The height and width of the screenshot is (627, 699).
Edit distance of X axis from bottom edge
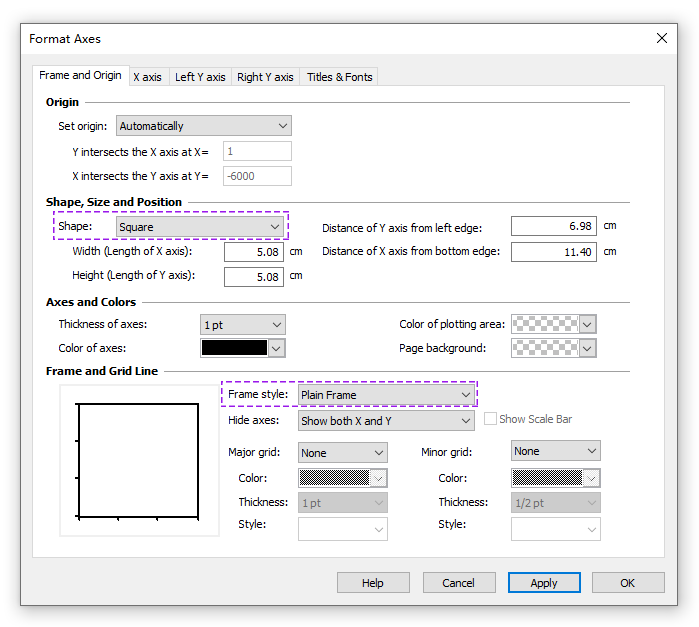point(554,252)
